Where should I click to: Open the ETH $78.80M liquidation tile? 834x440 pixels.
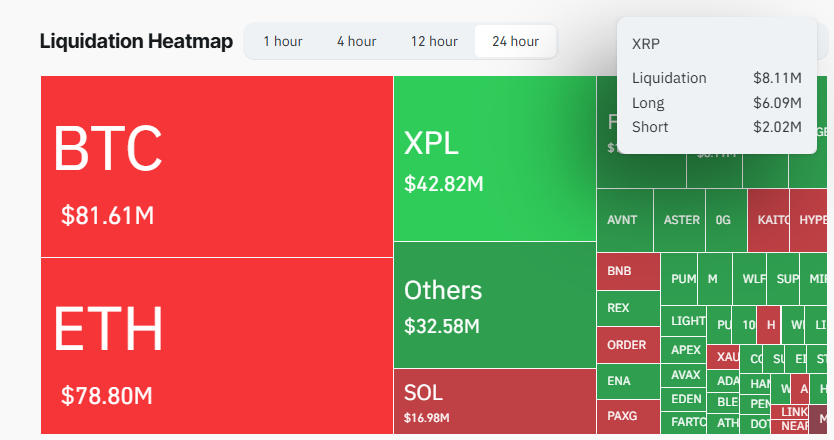[x=216, y=346]
